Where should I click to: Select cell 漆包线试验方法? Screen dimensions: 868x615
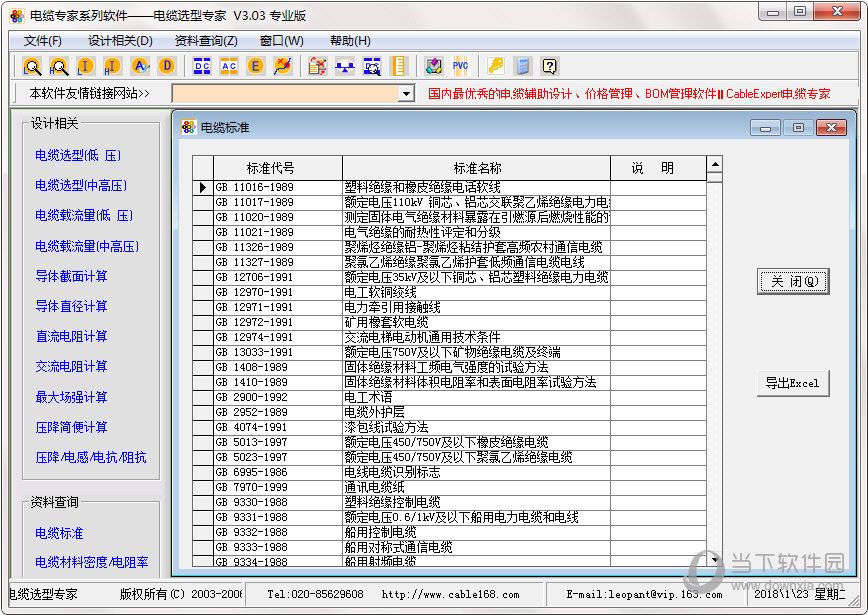(x=477, y=427)
